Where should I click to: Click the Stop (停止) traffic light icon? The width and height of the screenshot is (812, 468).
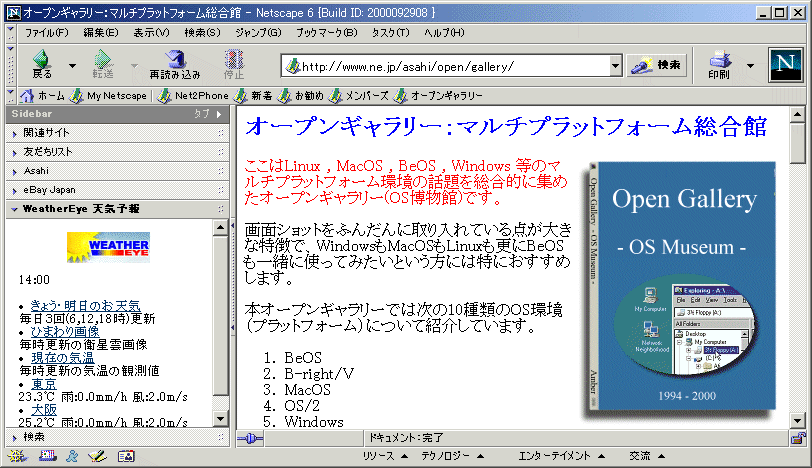(234, 58)
